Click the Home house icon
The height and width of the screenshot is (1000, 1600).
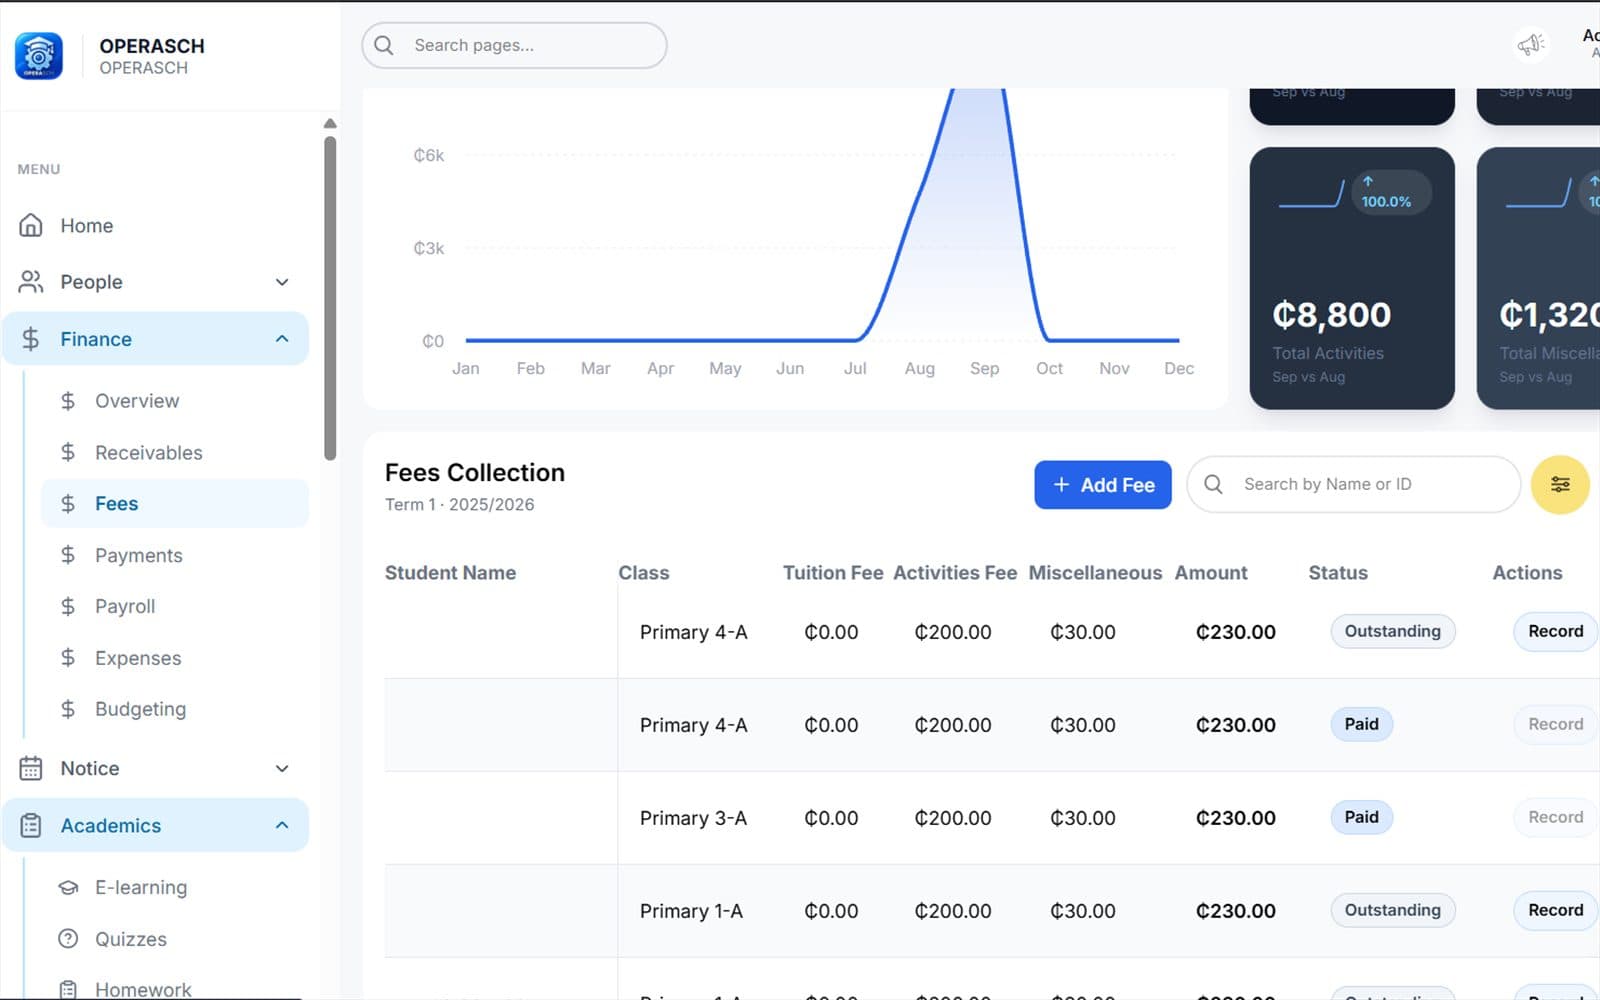31,225
